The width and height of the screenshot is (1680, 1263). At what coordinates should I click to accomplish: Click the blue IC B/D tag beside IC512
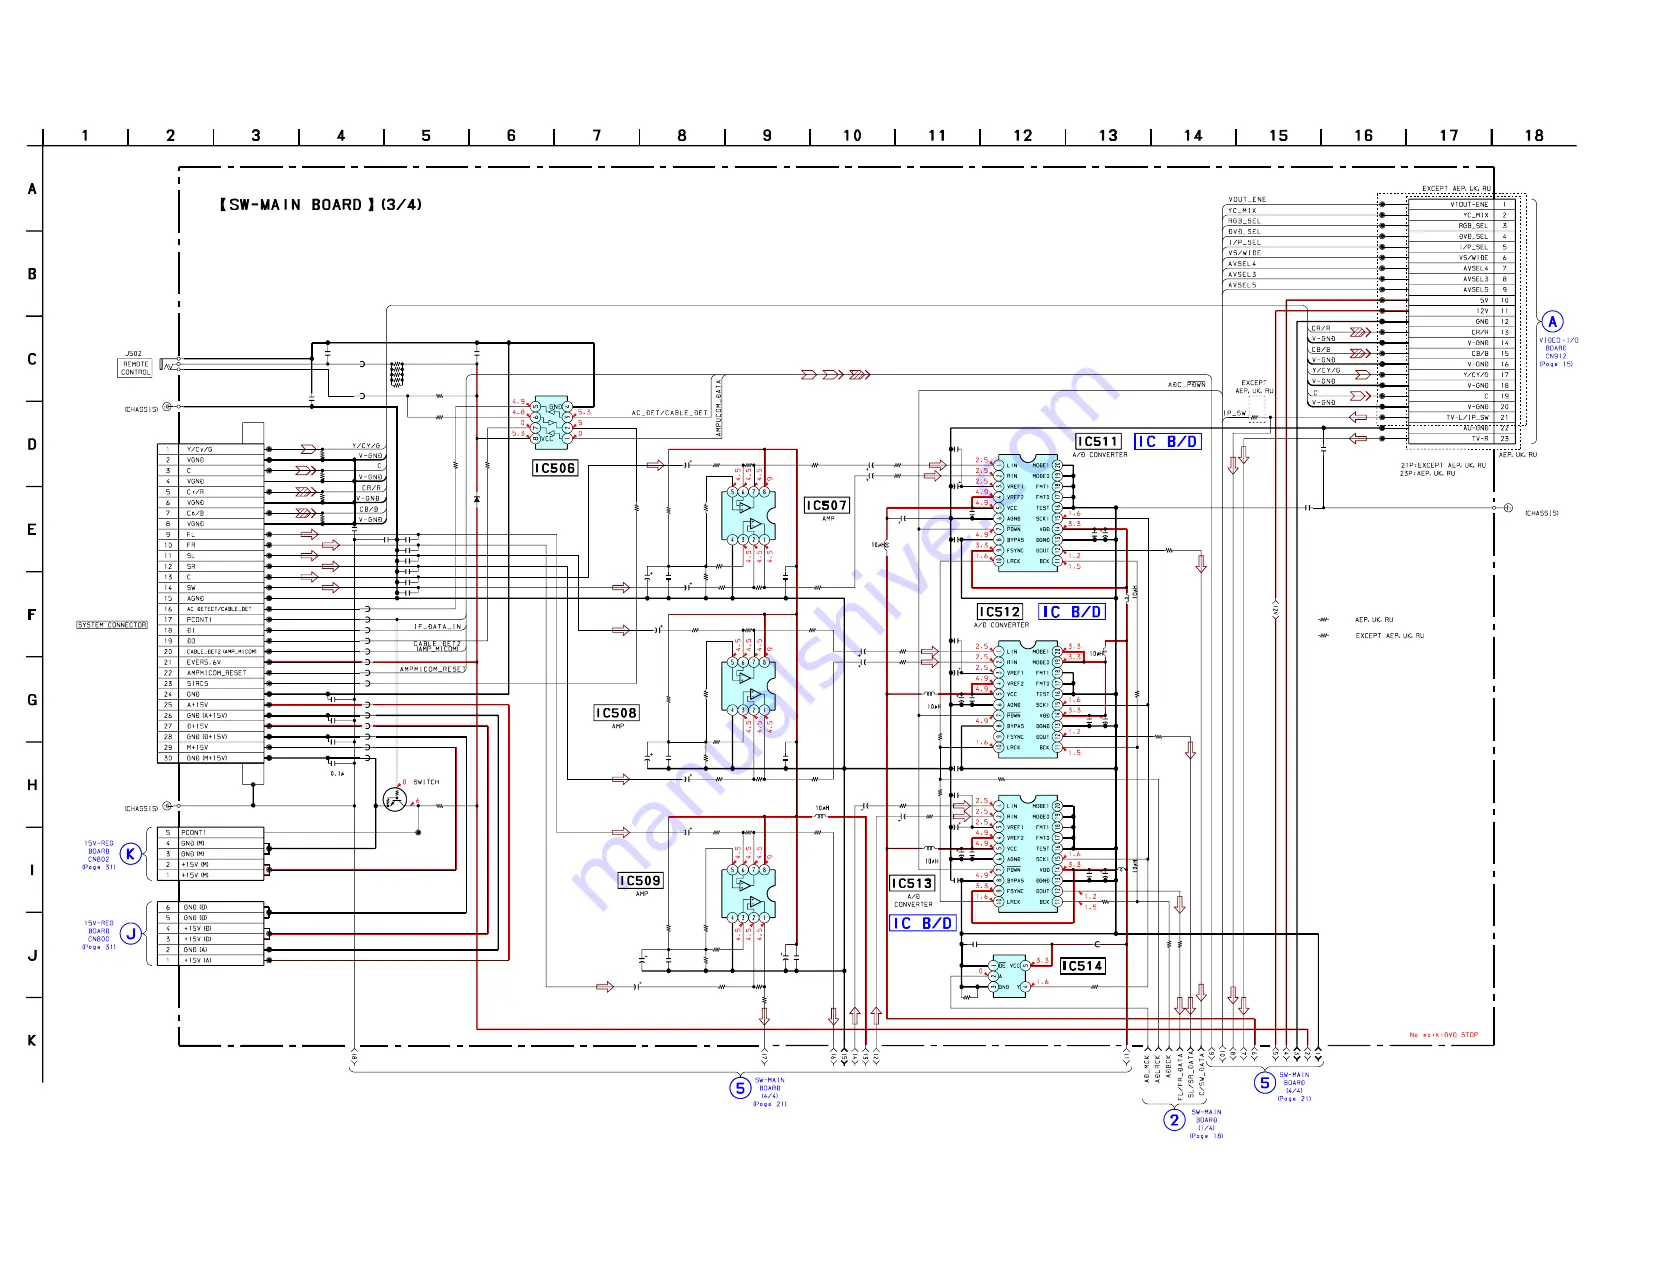coord(1072,611)
